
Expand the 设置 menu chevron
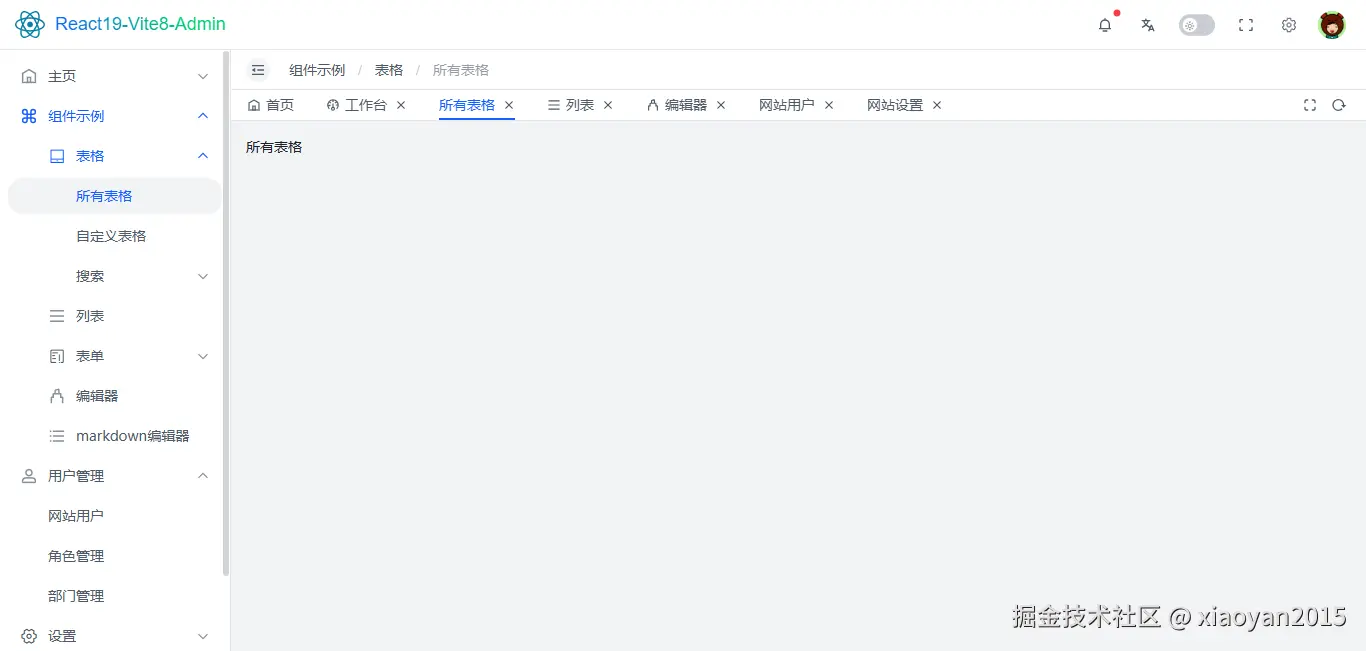(x=203, y=636)
